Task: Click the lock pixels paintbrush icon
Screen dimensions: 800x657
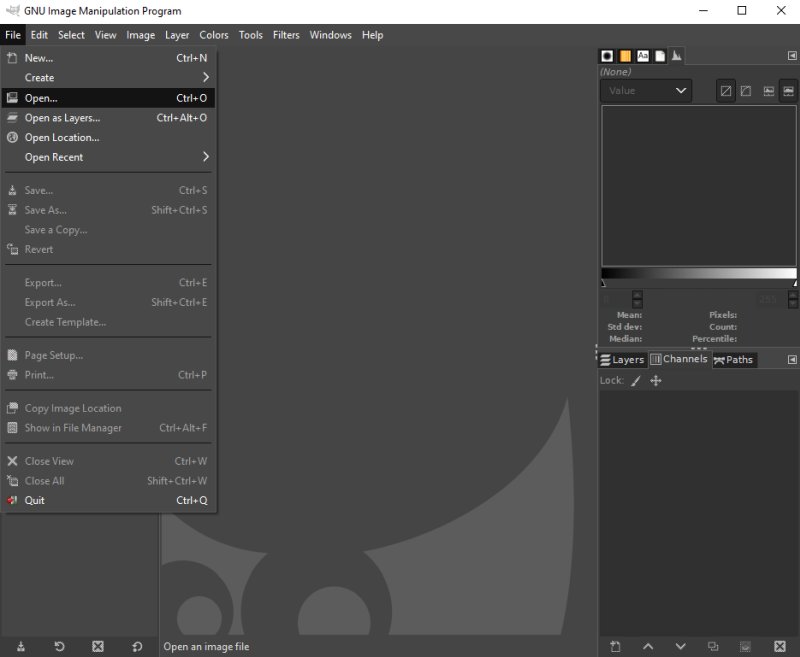Action: [x=636, y=381]
